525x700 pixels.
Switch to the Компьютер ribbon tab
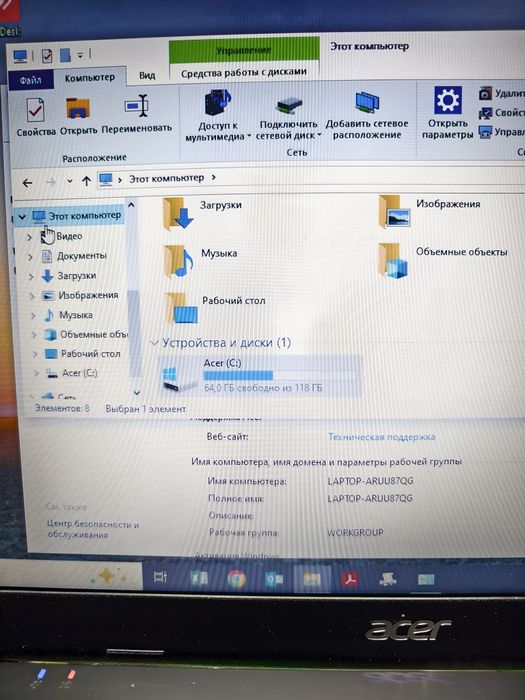coord(90,78)
